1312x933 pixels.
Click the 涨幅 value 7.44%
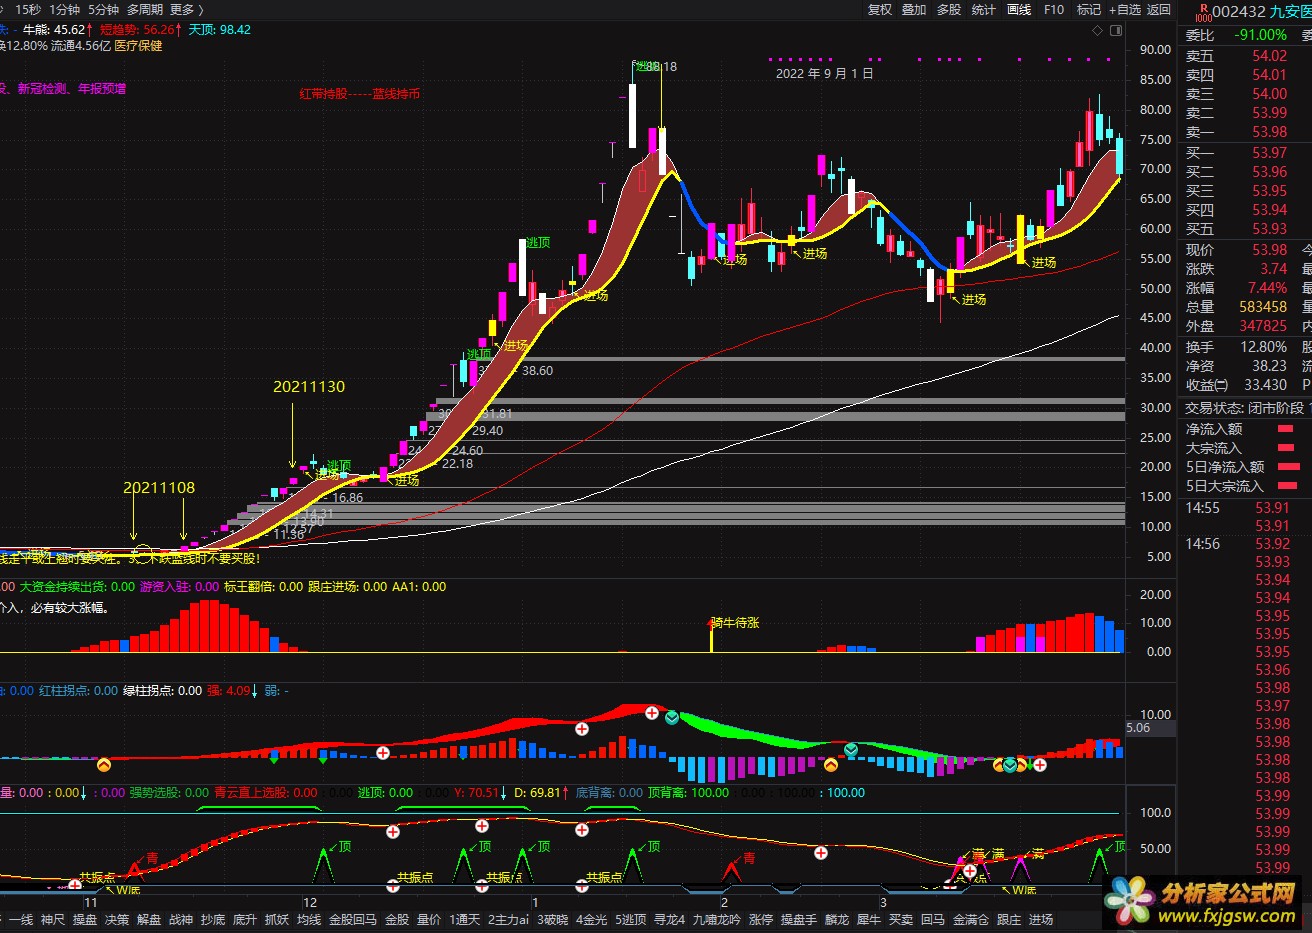pos(1267,288)
